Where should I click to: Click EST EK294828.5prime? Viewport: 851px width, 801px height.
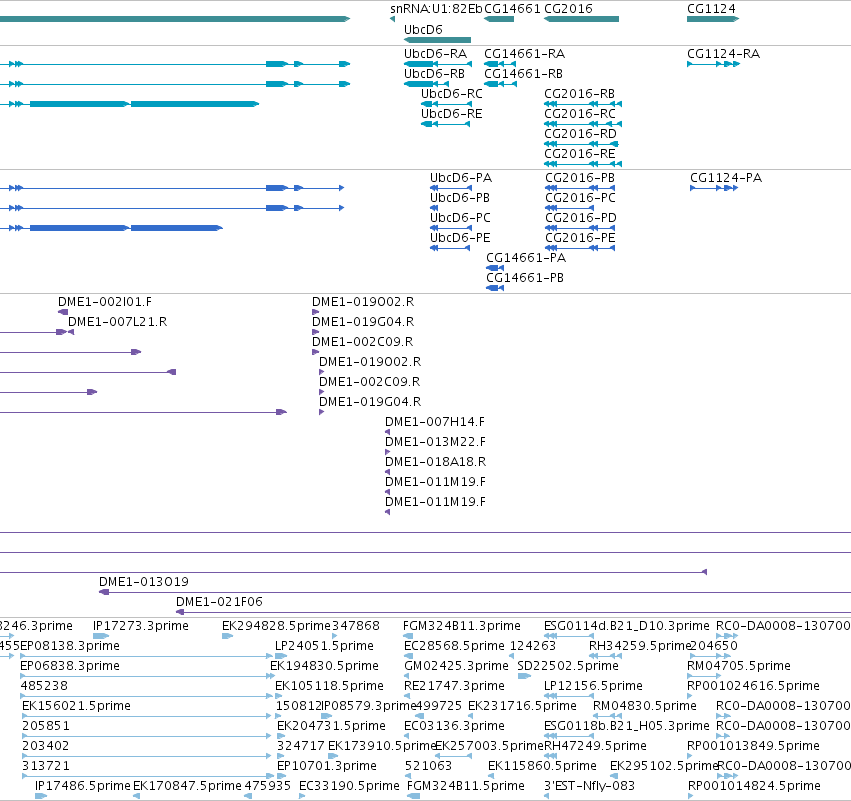276,626
